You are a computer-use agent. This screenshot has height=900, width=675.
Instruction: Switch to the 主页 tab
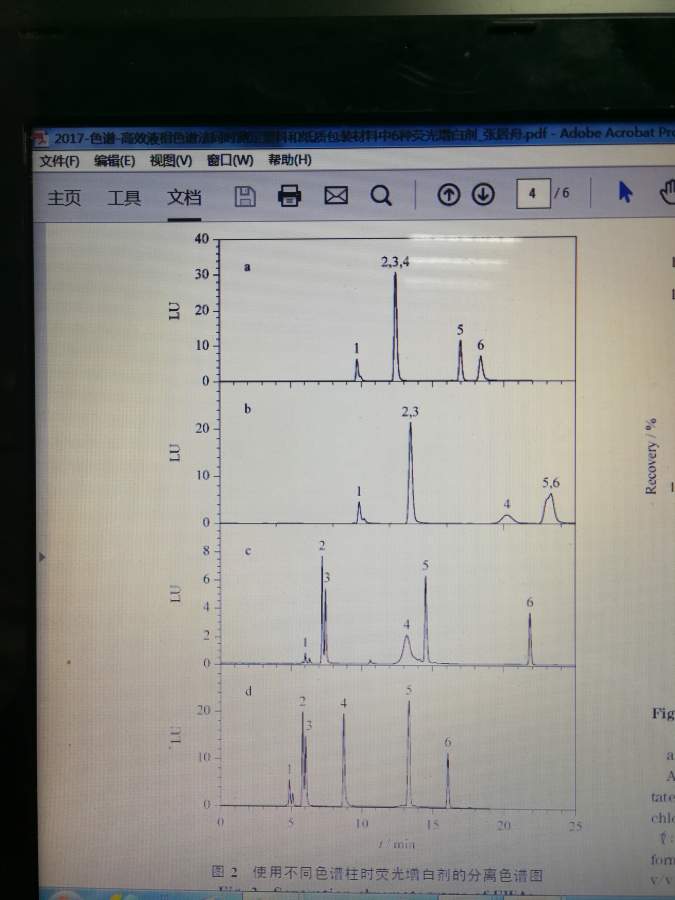(64, 198)
